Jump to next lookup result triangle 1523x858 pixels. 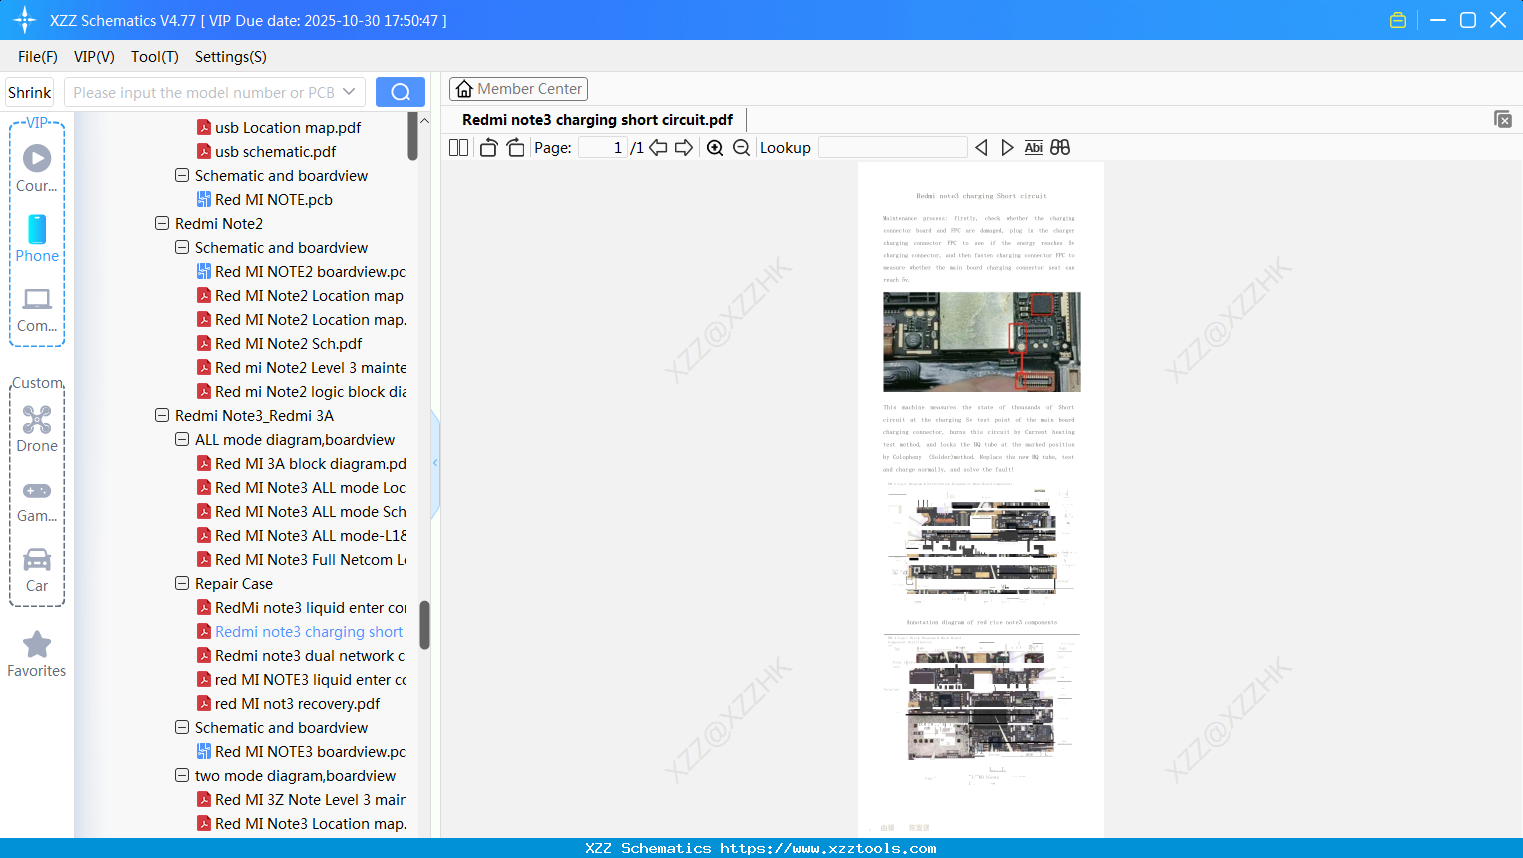(x=1007, y=148)
